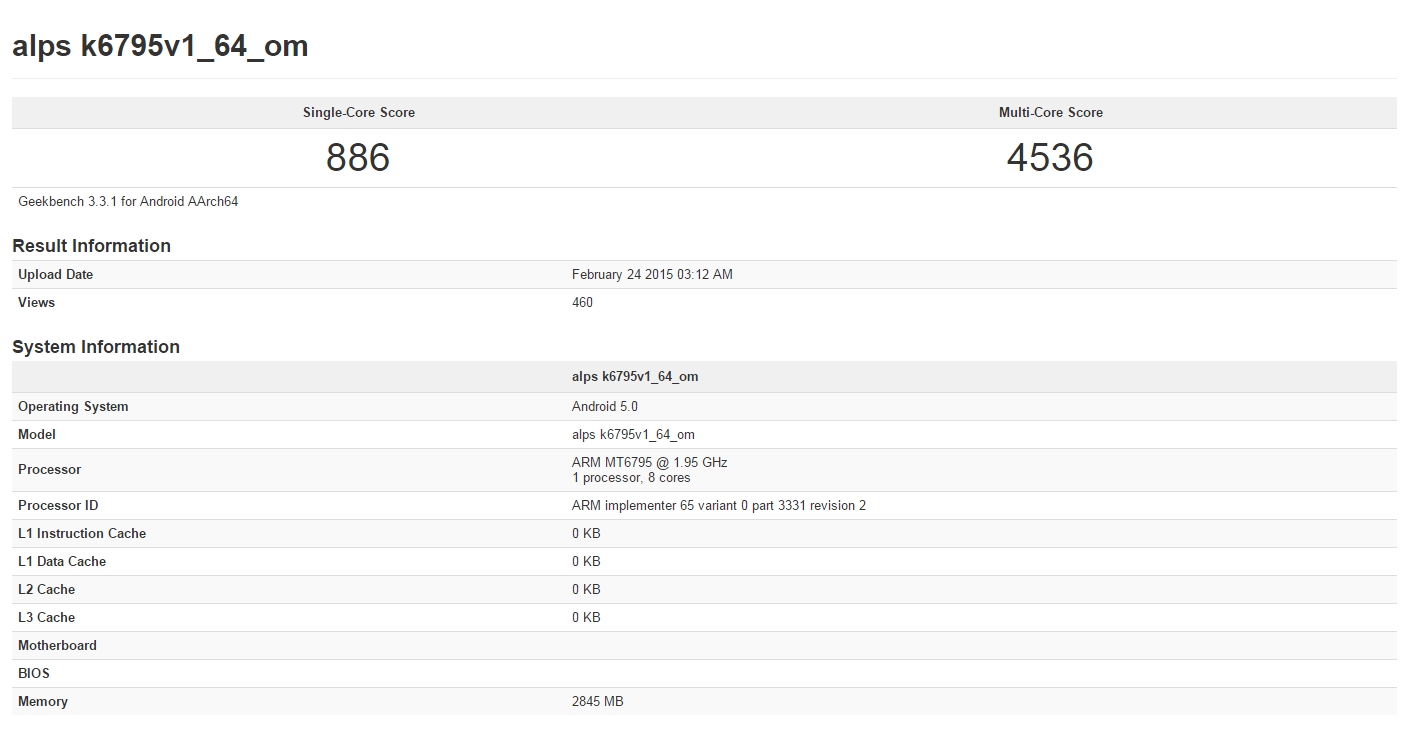
Task: Click the alps k6795v1_64_om page title
Action: (x=160, y=45)
